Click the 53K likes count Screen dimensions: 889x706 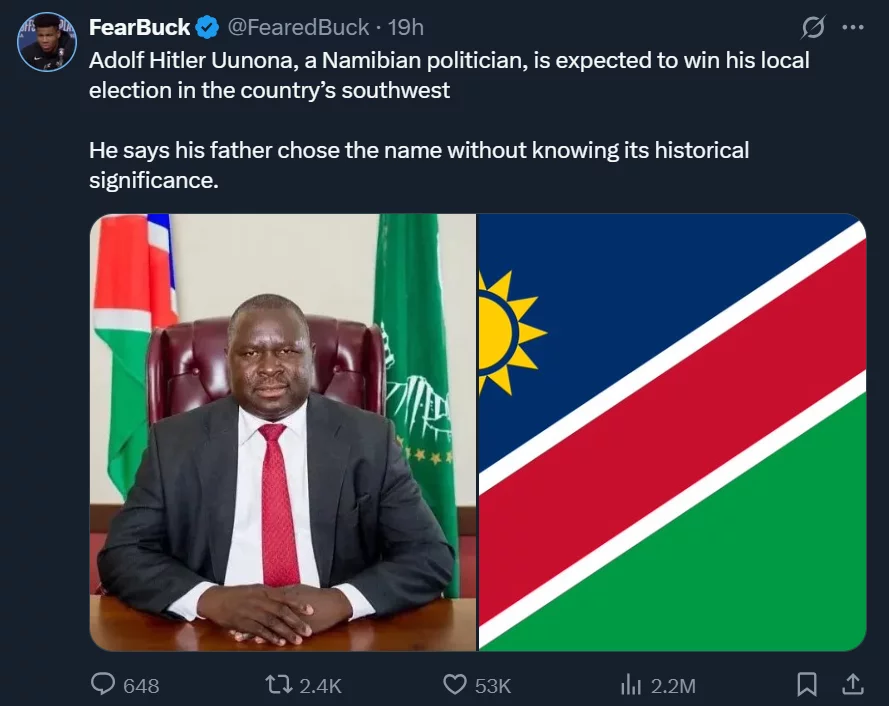tap(492, 685)
